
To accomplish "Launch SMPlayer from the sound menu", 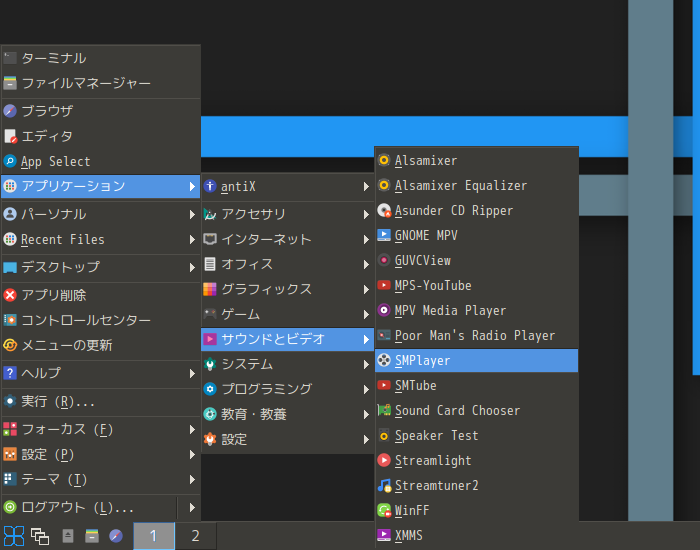I will click(x=476, y=360).
